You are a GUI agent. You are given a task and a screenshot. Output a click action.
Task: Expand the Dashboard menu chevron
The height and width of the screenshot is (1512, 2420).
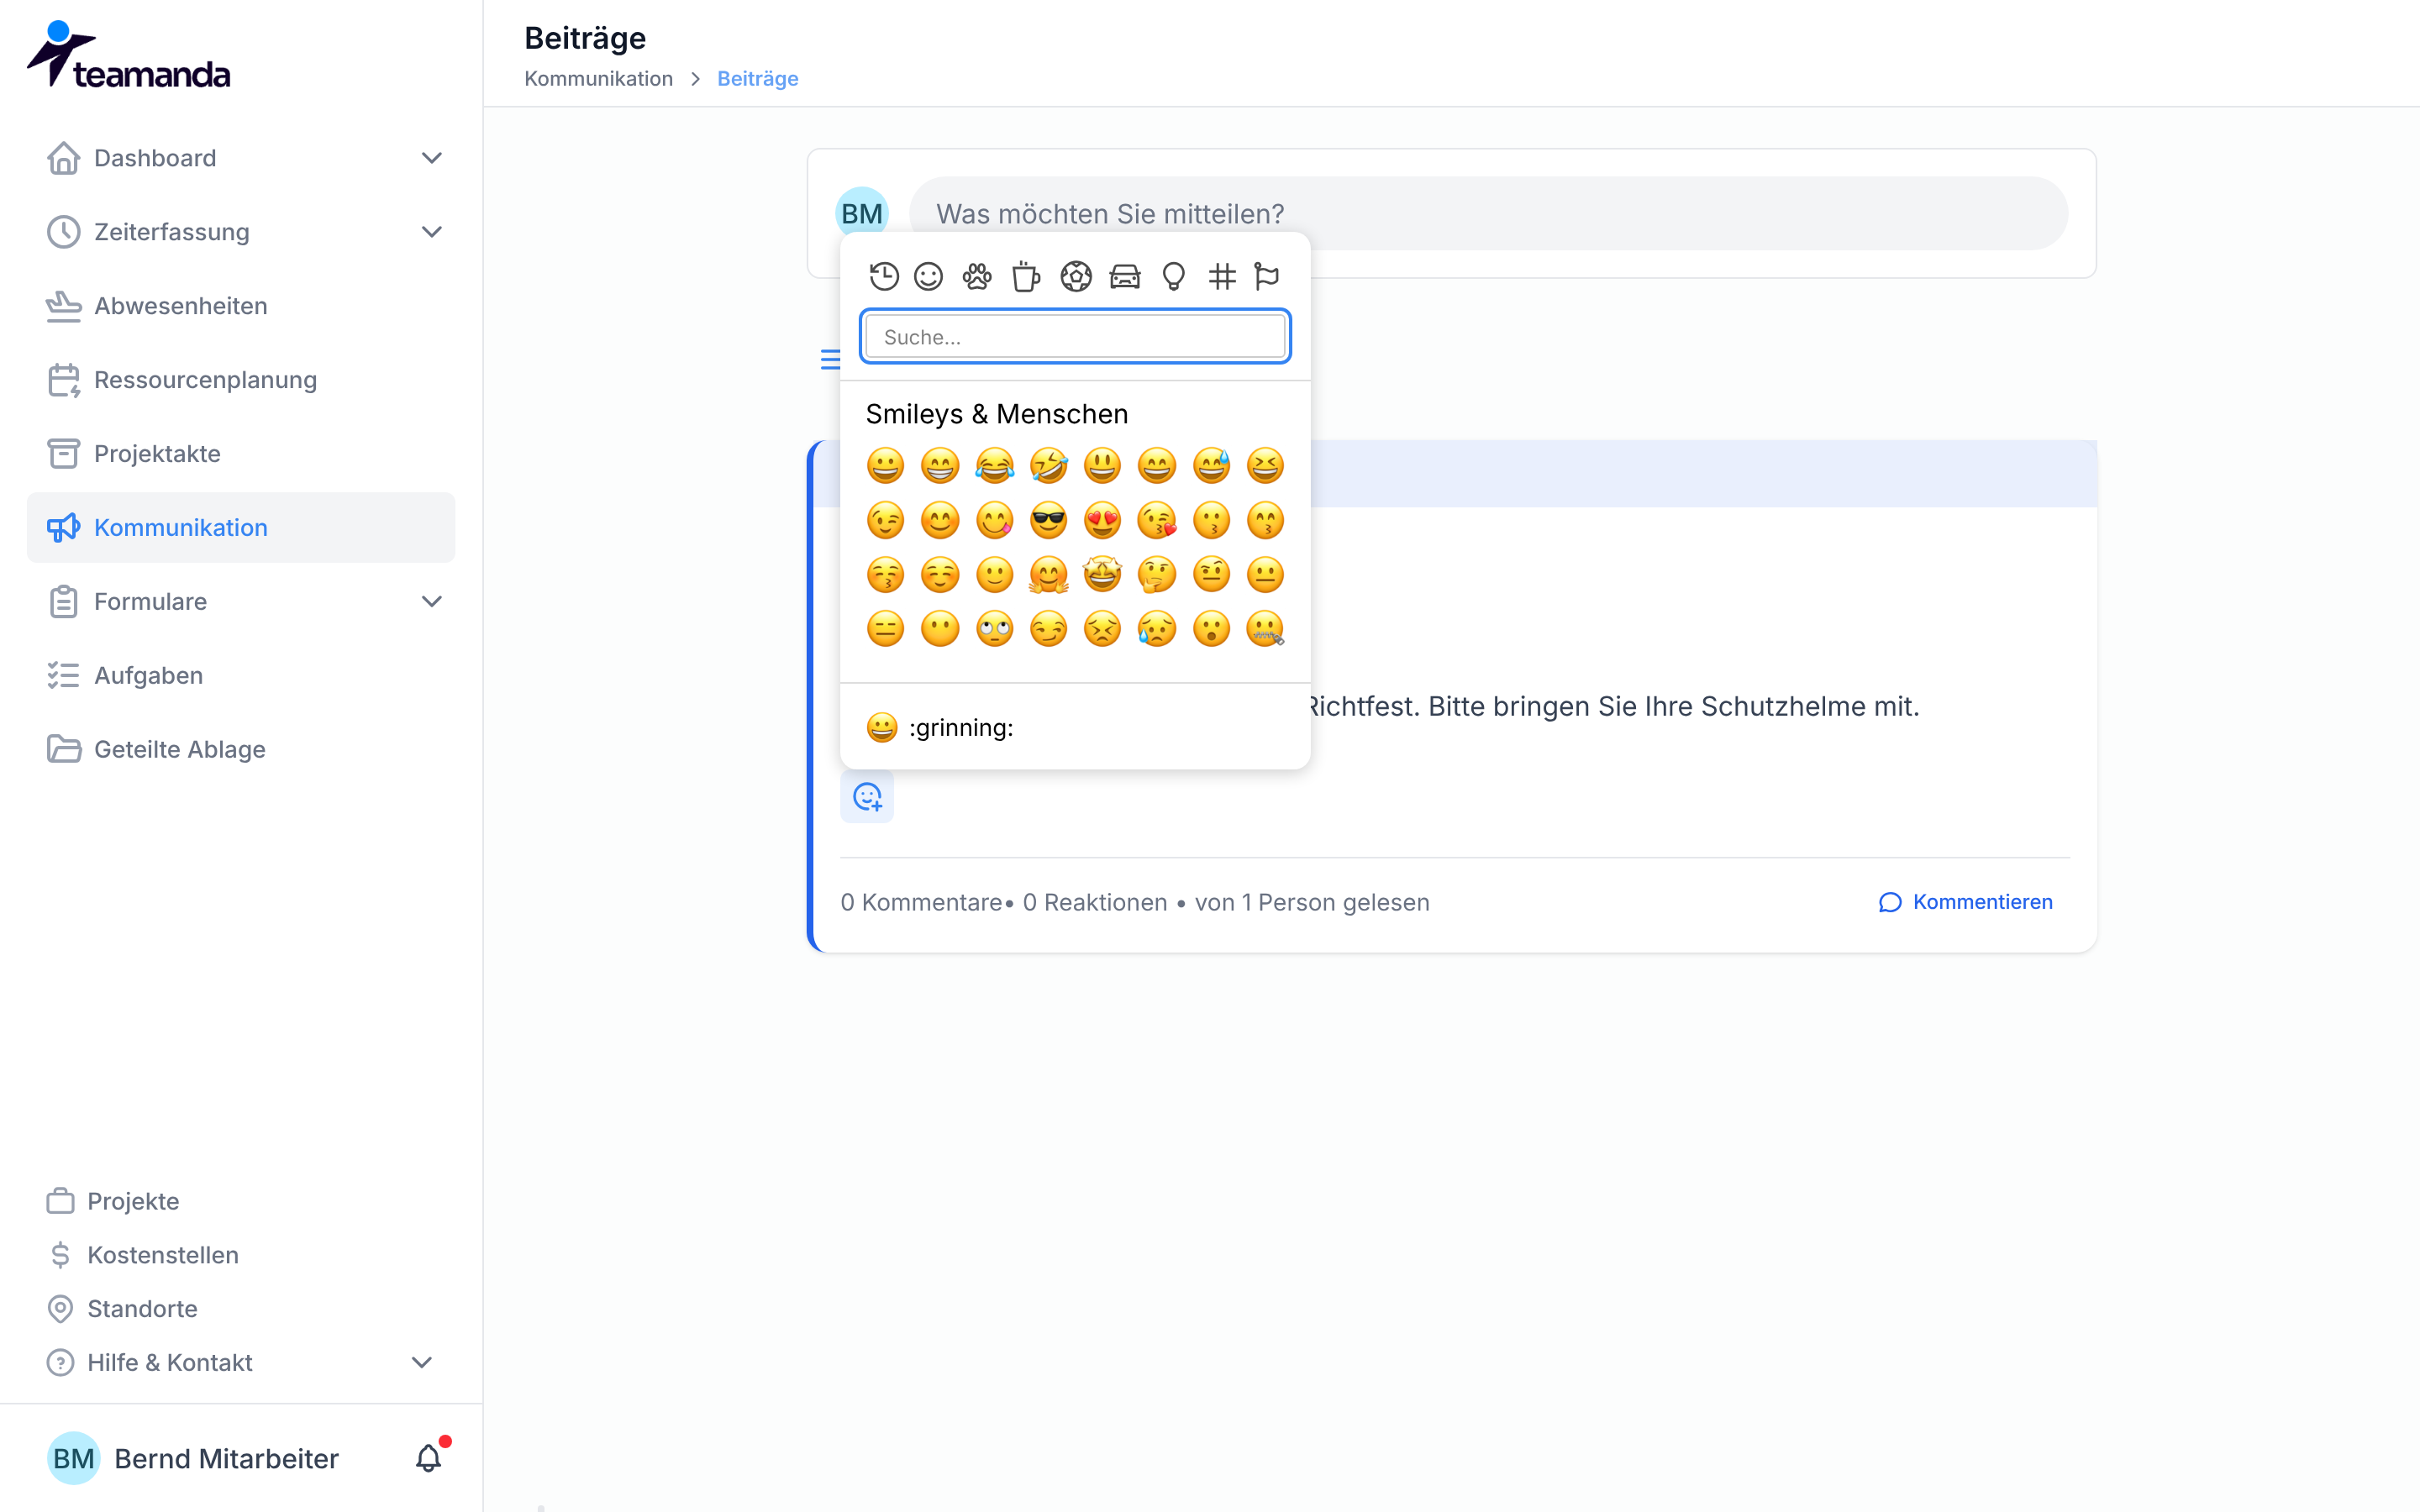click(x=431, y=158)
